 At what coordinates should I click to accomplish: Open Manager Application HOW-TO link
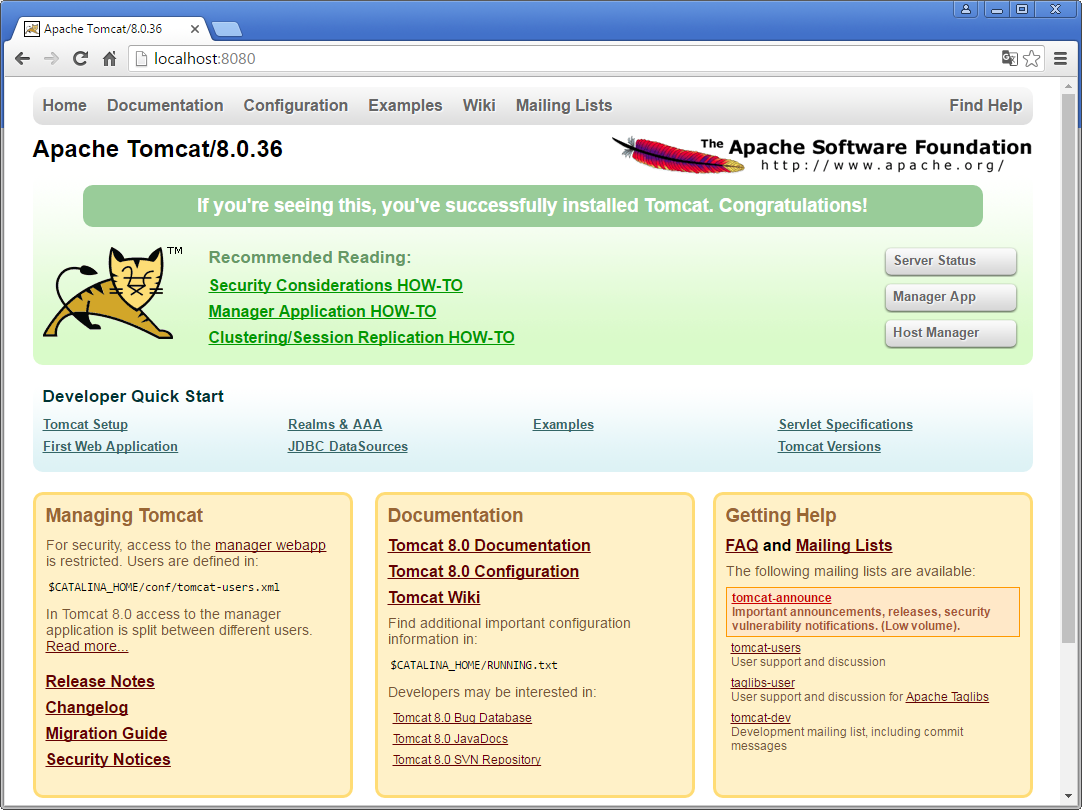pos(322,312)
